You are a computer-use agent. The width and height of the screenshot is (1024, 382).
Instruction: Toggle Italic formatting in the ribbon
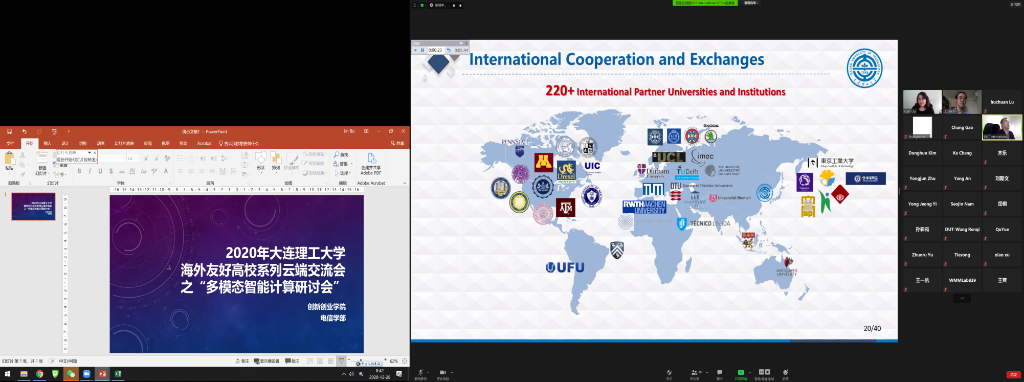tap(89, 171)
